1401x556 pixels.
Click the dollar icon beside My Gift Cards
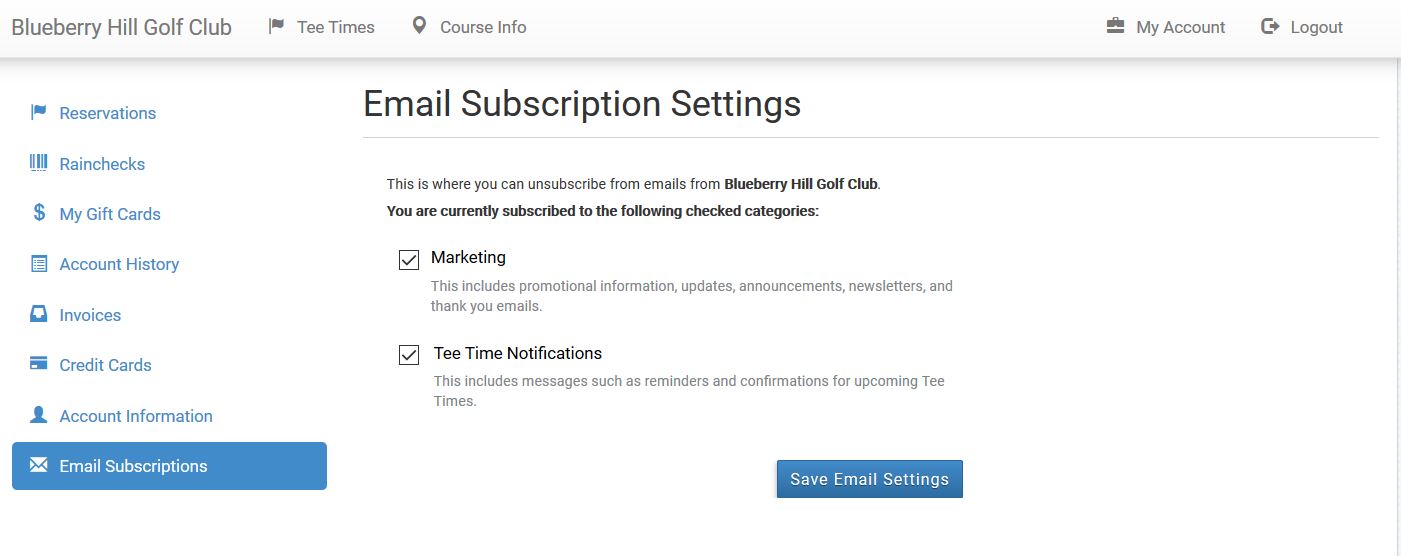(39, 213)
